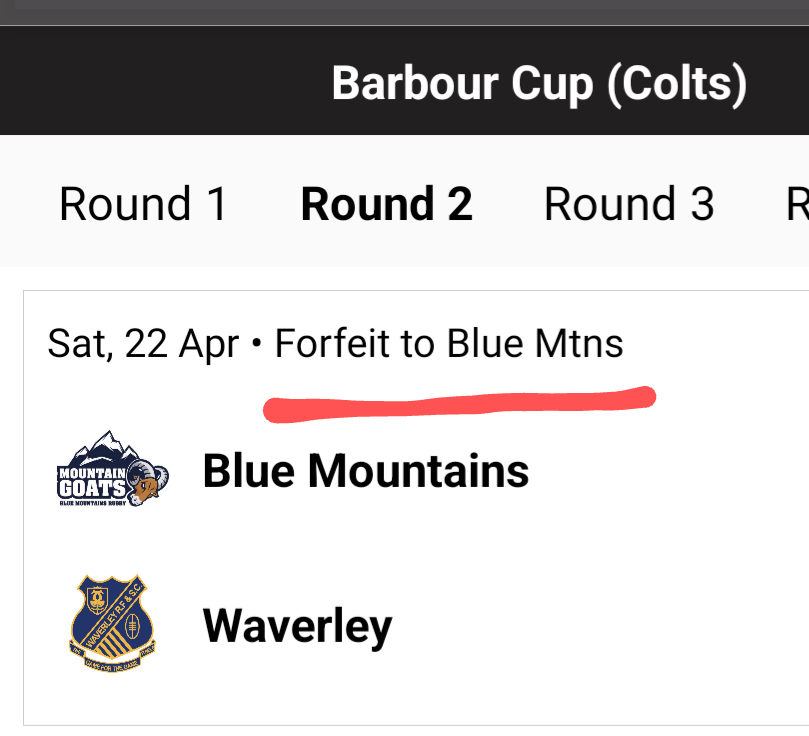Open the Blue Mountains Goats team logo

point(112,469)
